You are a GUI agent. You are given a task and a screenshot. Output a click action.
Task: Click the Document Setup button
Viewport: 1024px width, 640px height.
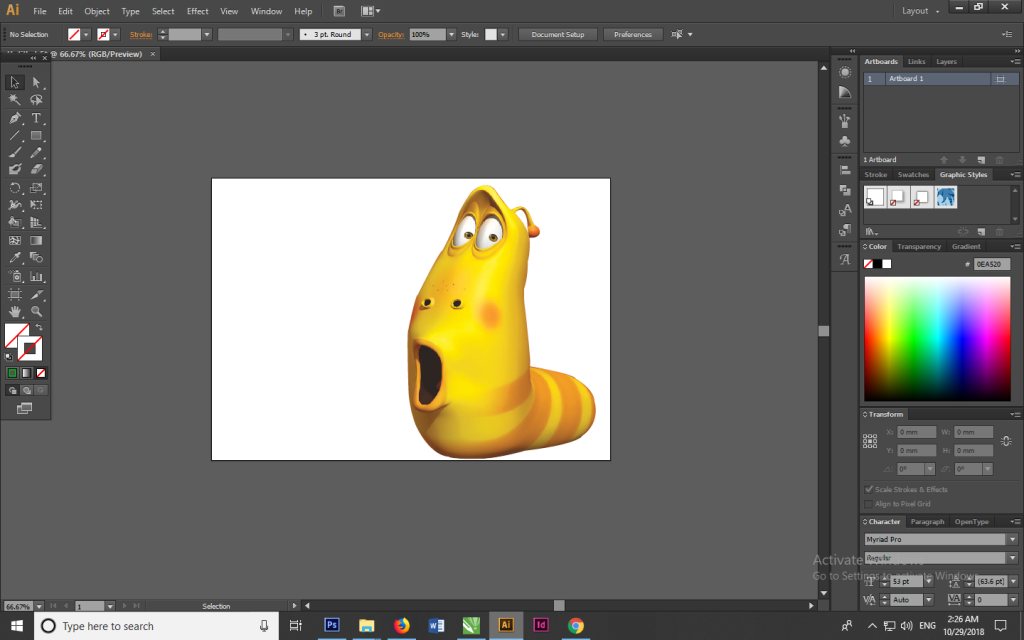click(557, 34)
